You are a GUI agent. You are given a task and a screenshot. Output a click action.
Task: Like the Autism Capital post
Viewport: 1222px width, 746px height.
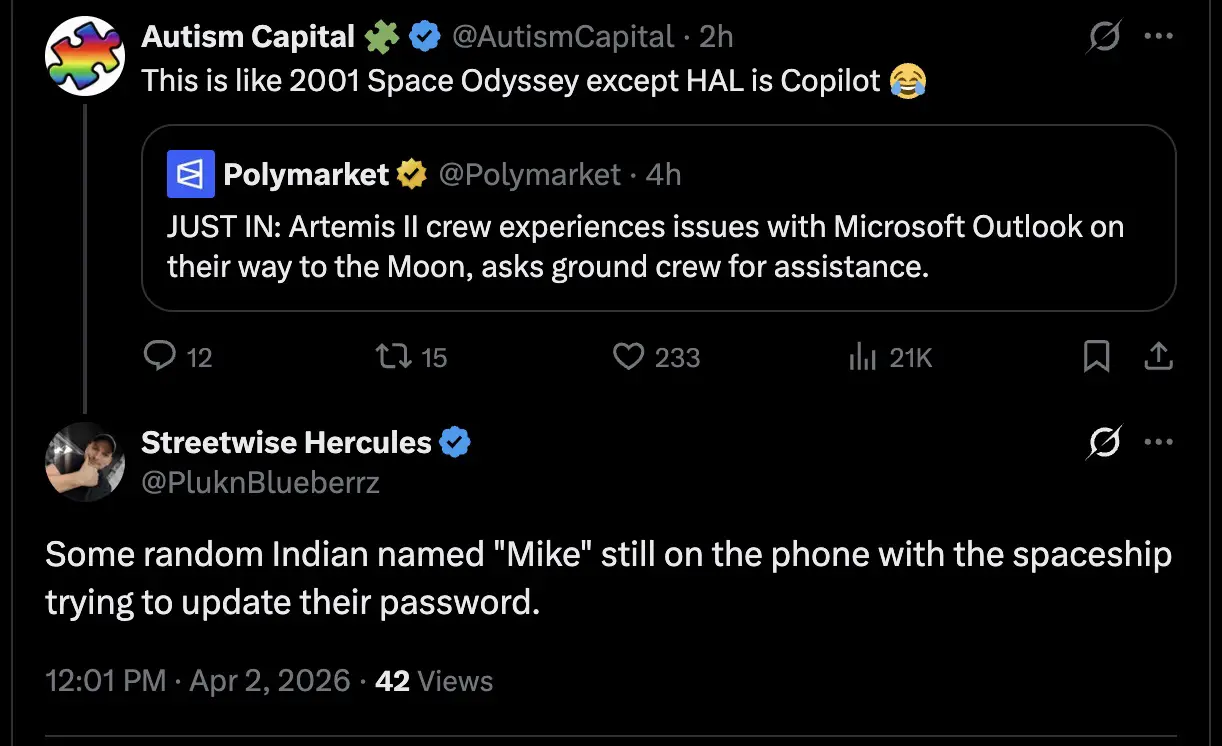coord(628,356)
